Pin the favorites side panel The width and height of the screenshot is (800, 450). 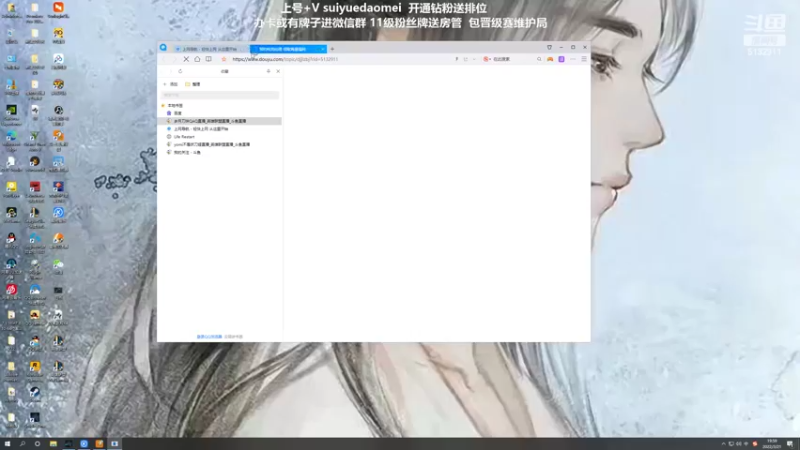268,71
